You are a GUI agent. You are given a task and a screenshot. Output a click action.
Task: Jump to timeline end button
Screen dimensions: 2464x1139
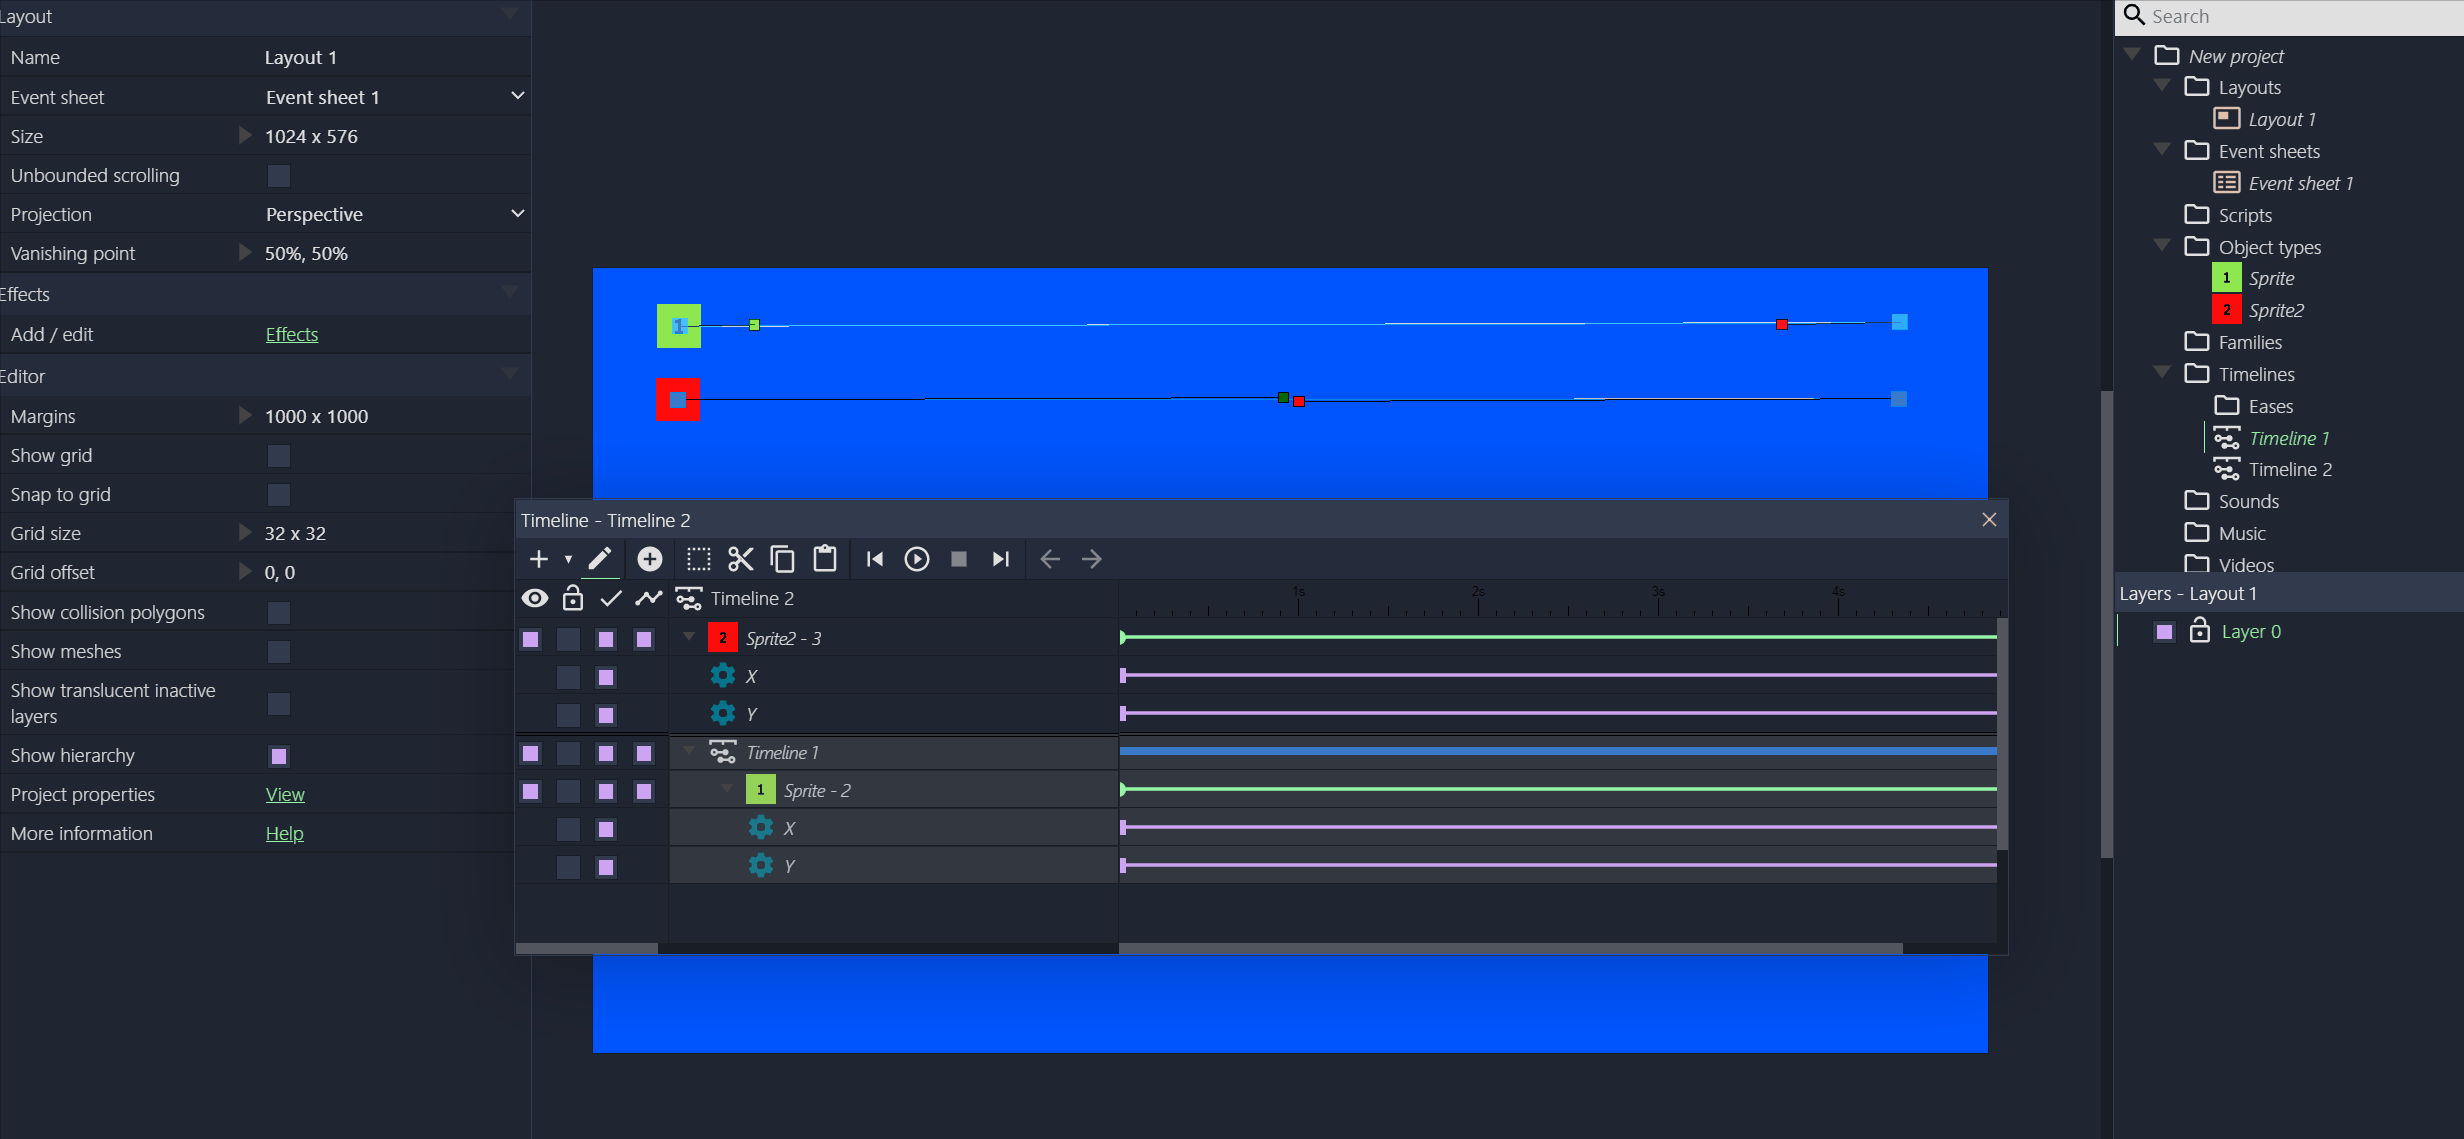coord(1000,559)
